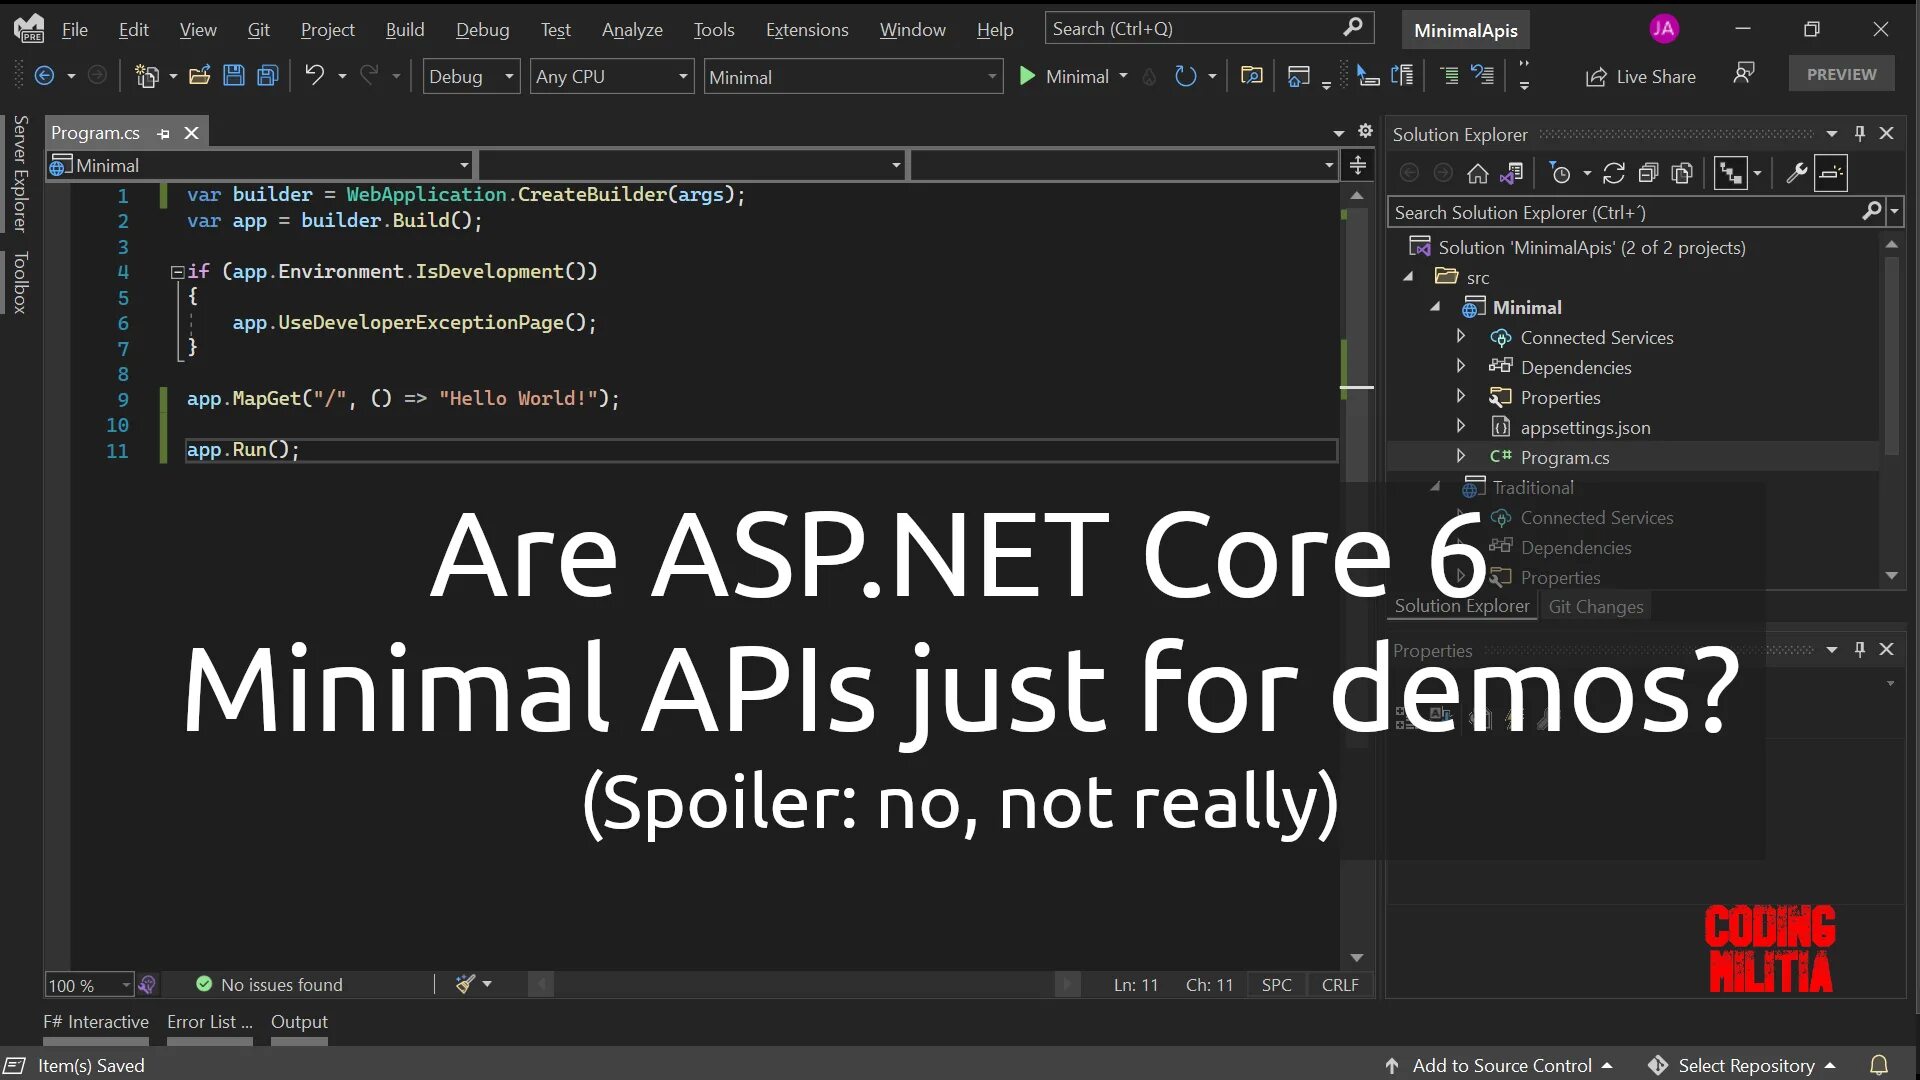Expand the Dependencies node under Minimal
The width and height of the screenshot is (1920, 1080).
tap(1460, 367)
